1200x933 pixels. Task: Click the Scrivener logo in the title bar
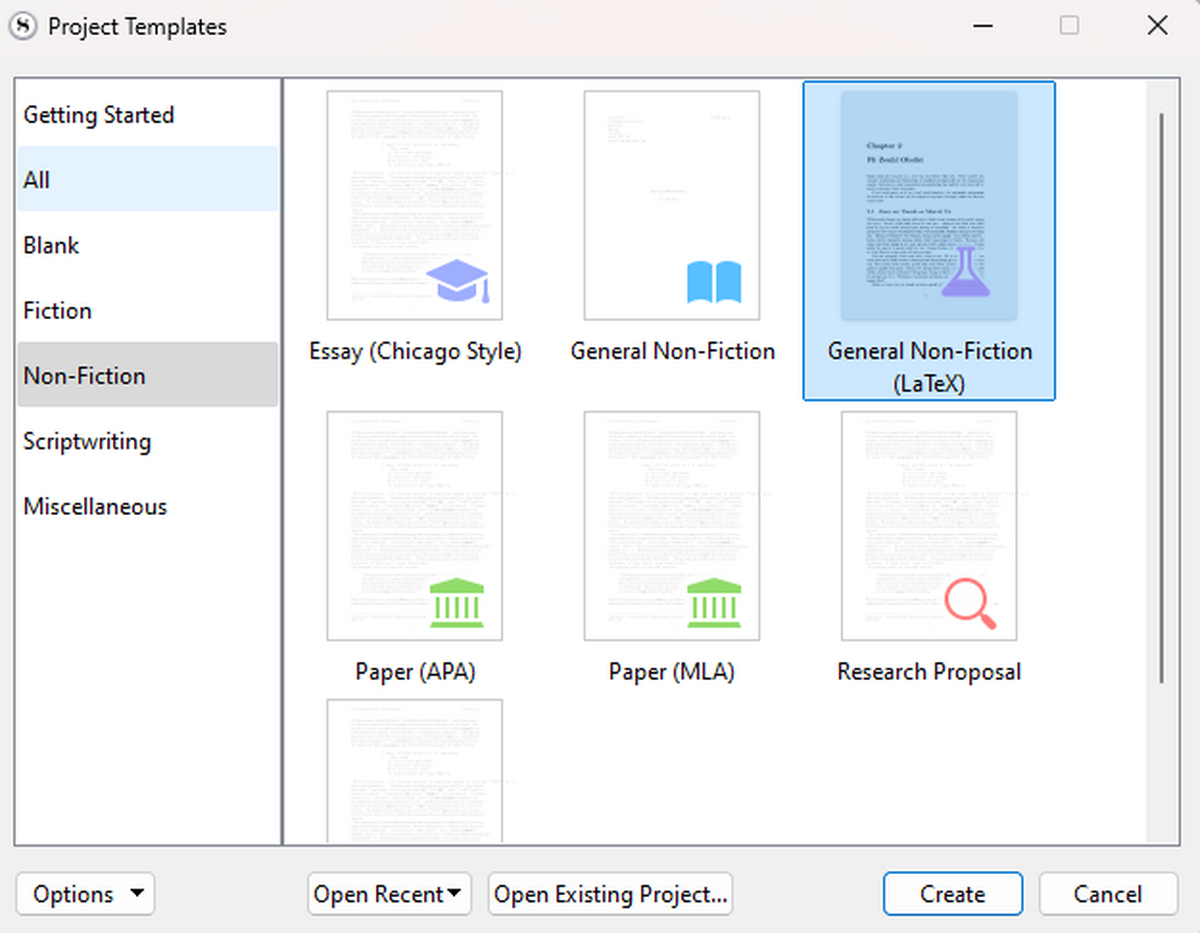click(21, 26)
